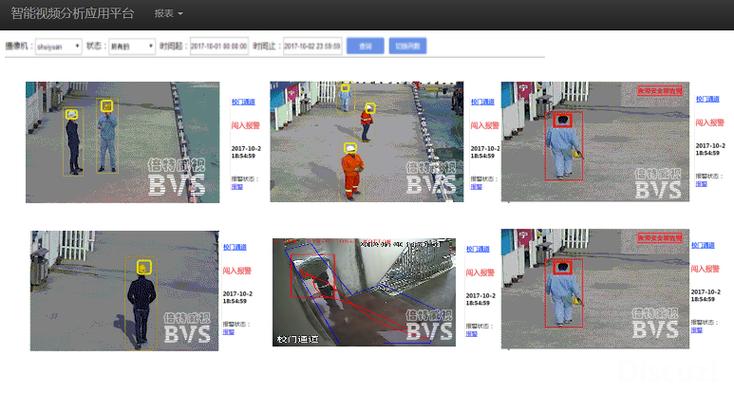Image resolution: width=734 pixels, height=394 pixels.
Task: Click 报警 status link under indoor staircase card
Action: [471, 334]
